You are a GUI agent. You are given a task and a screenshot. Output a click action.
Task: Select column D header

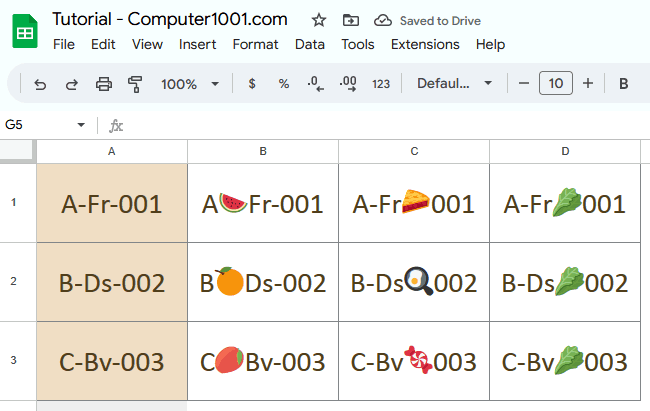coord(565,151)
